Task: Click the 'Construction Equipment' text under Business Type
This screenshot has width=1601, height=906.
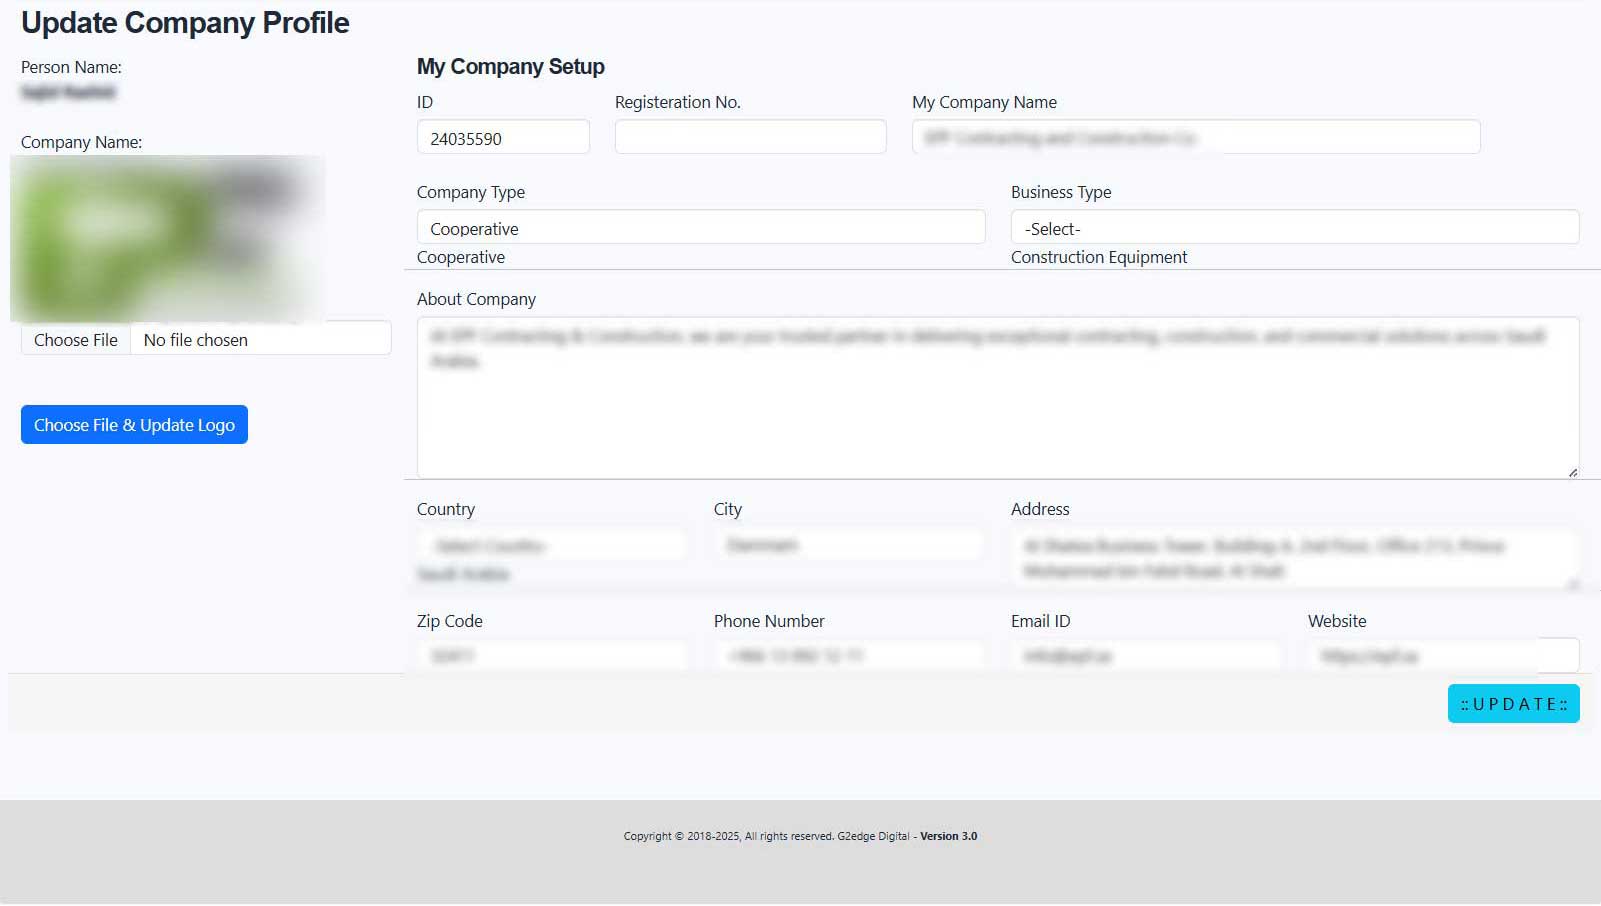Action: click(1099, 257)
